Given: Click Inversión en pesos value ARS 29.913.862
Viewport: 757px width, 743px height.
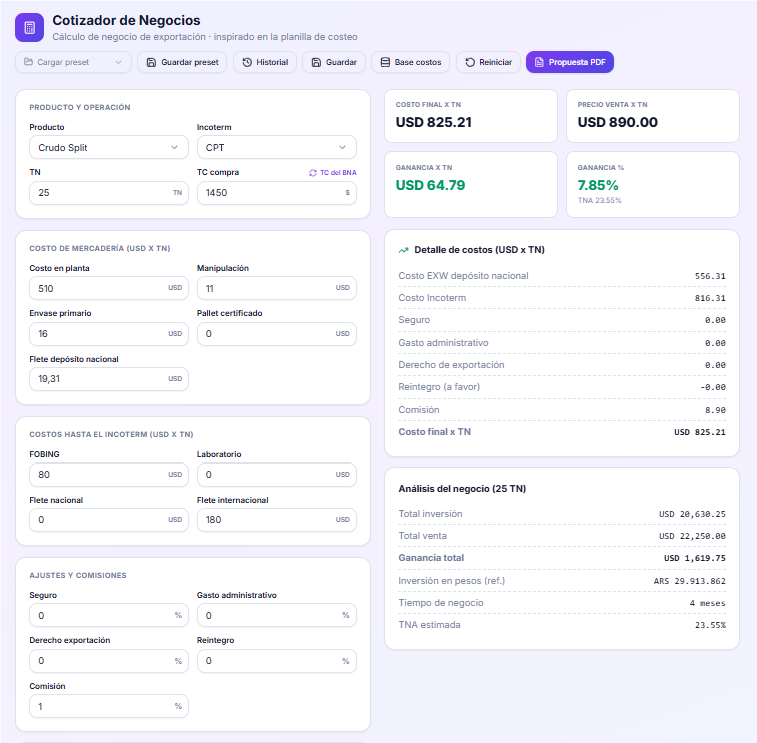Looking at the screenshot, I should [x=689, y=581].
